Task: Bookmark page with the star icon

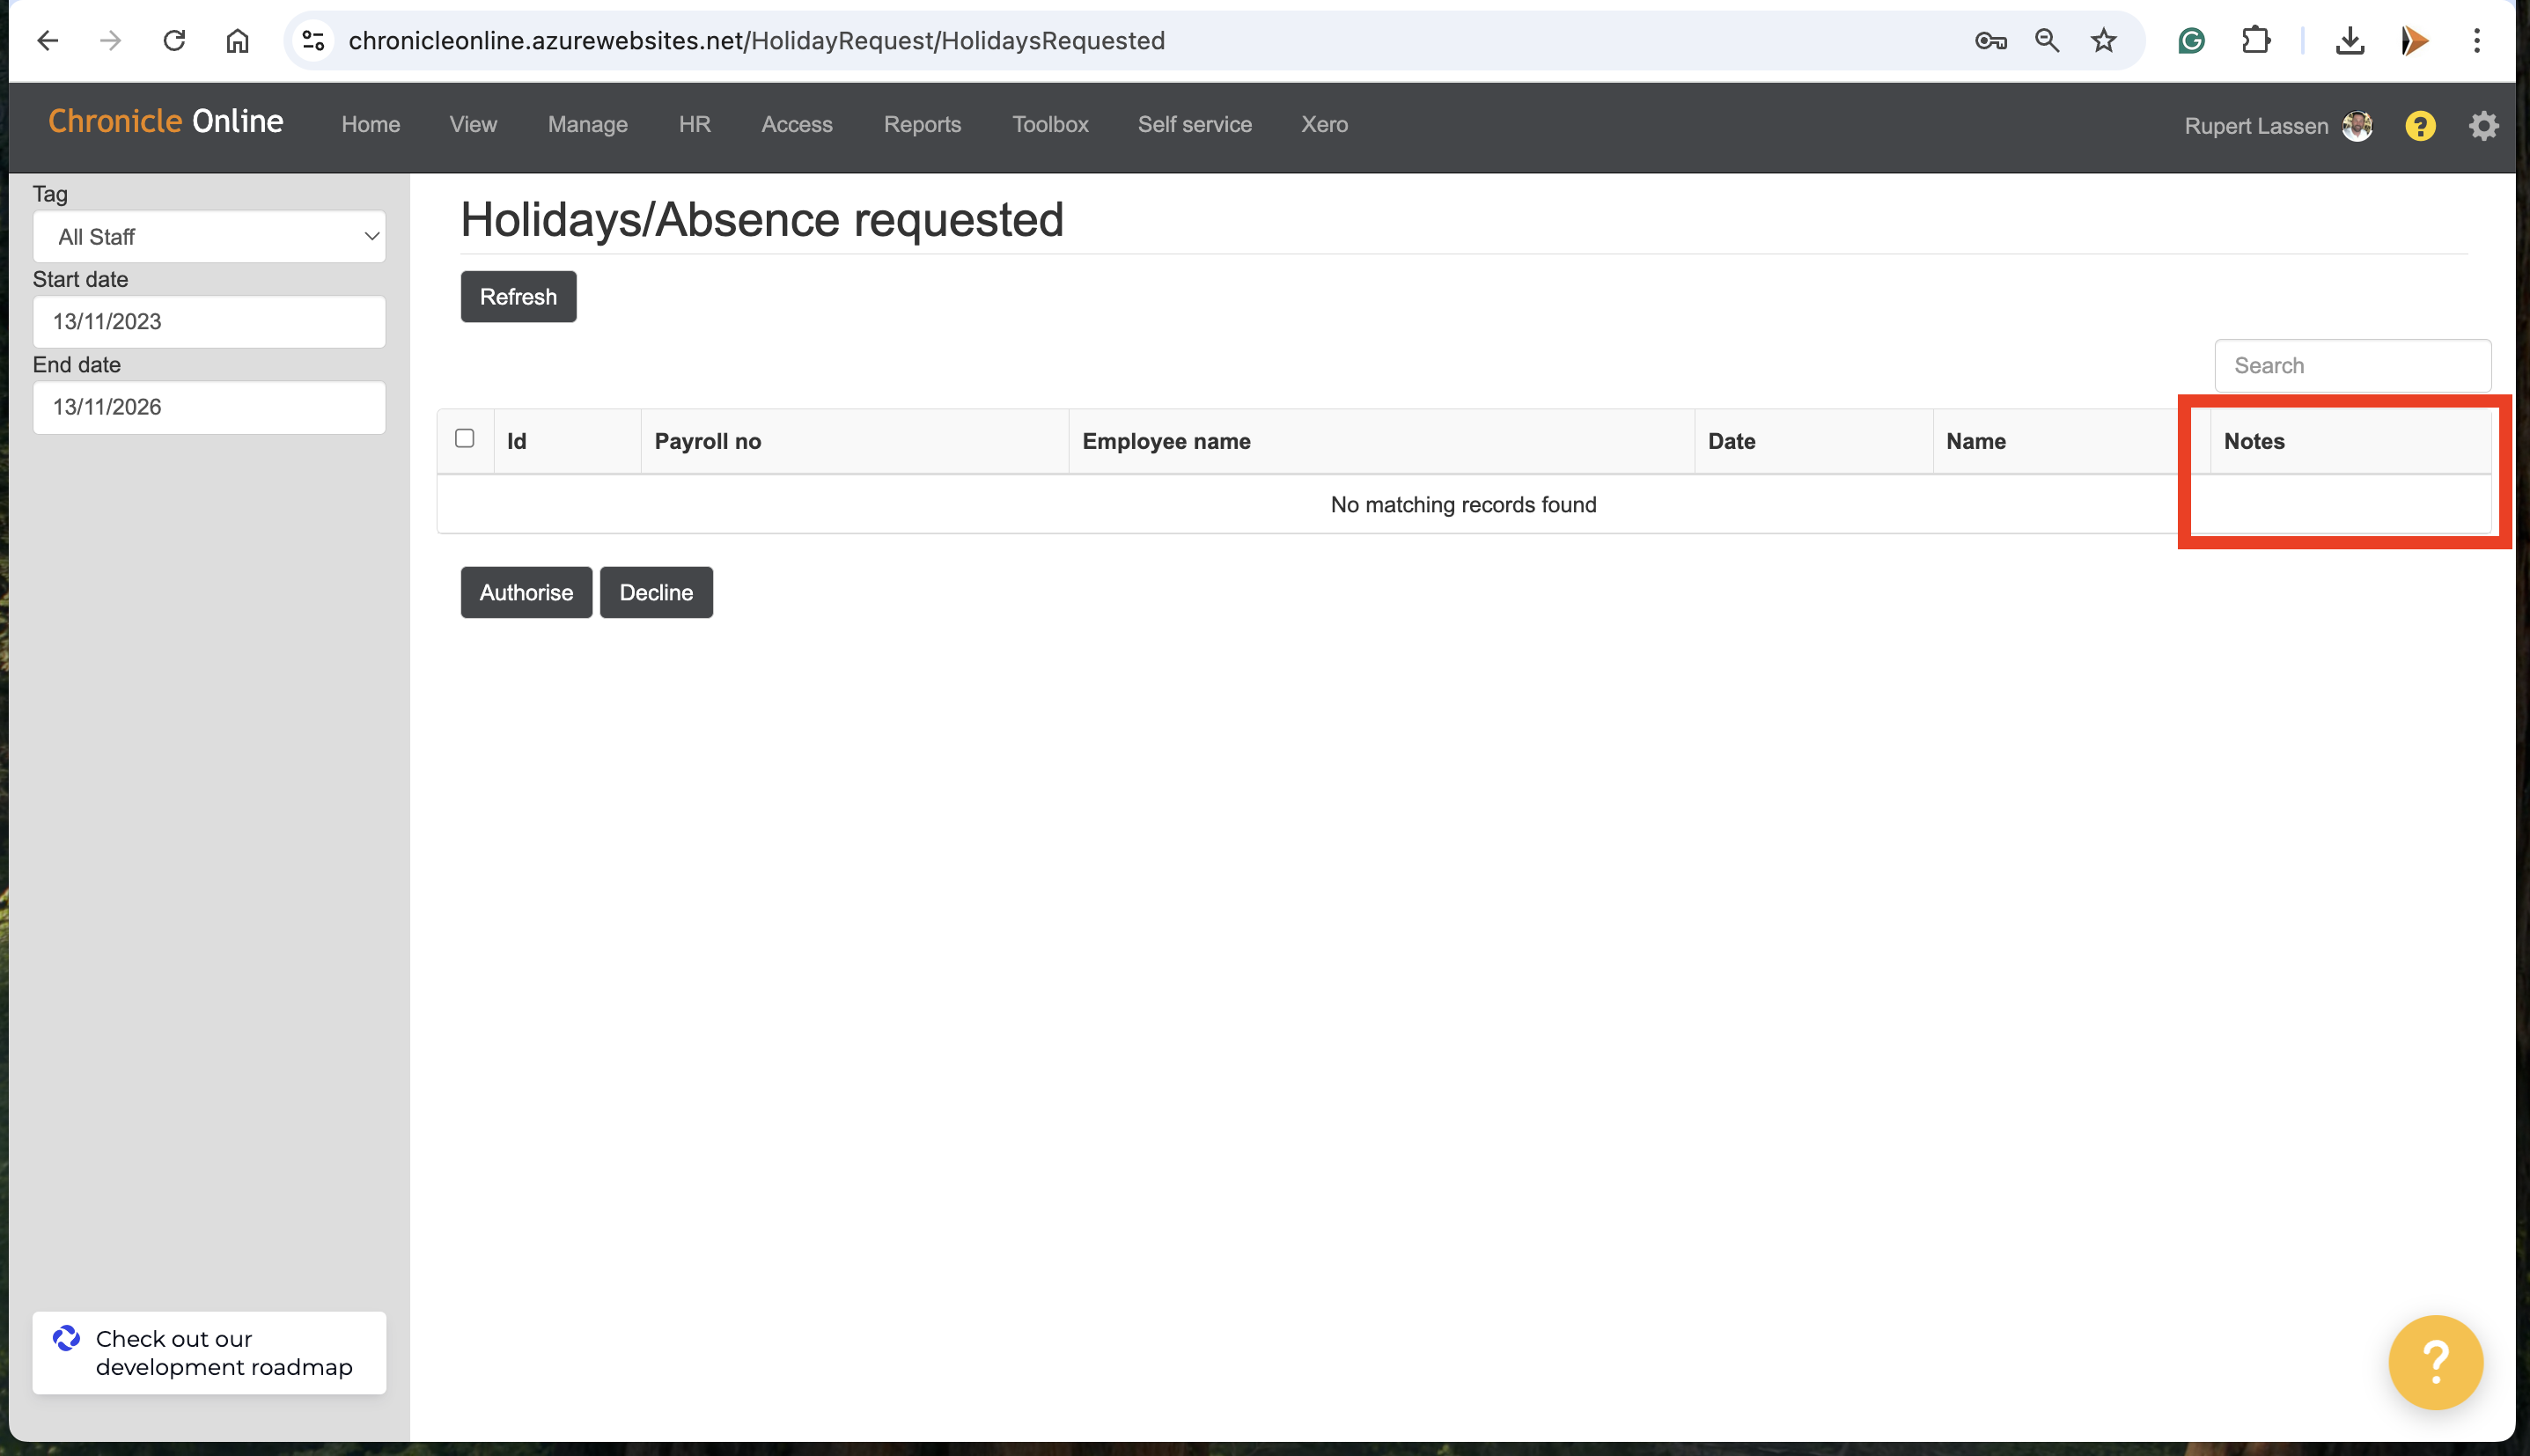Action: coord(2103,41)
